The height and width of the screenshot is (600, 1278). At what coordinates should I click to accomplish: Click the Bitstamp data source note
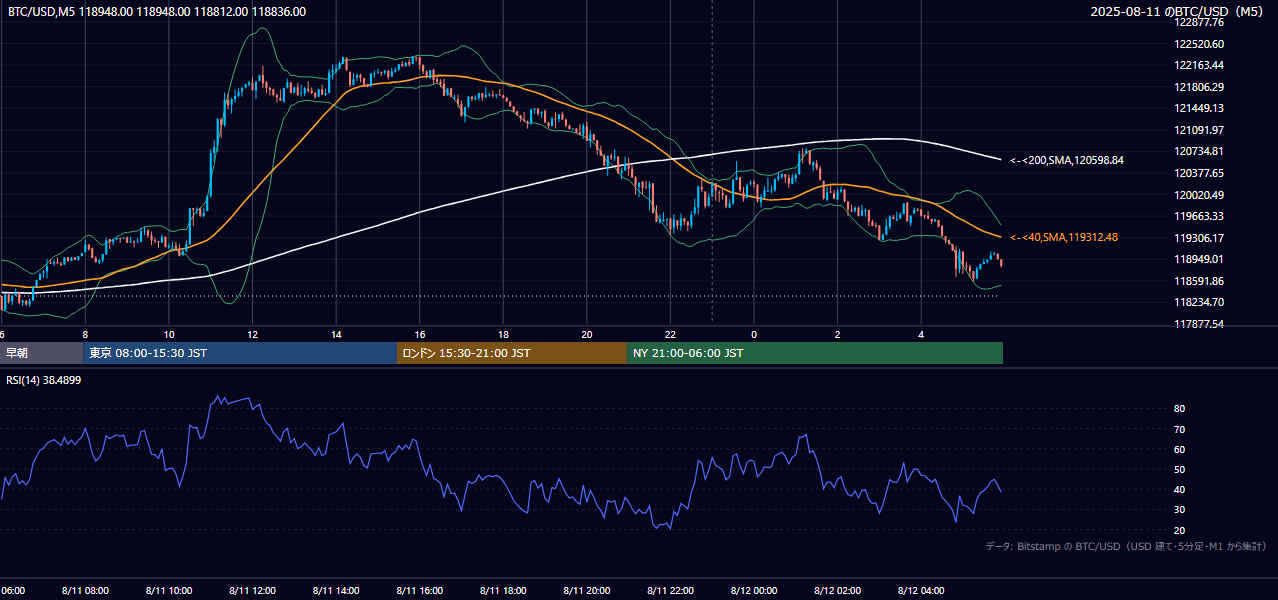click(1126, 547)
